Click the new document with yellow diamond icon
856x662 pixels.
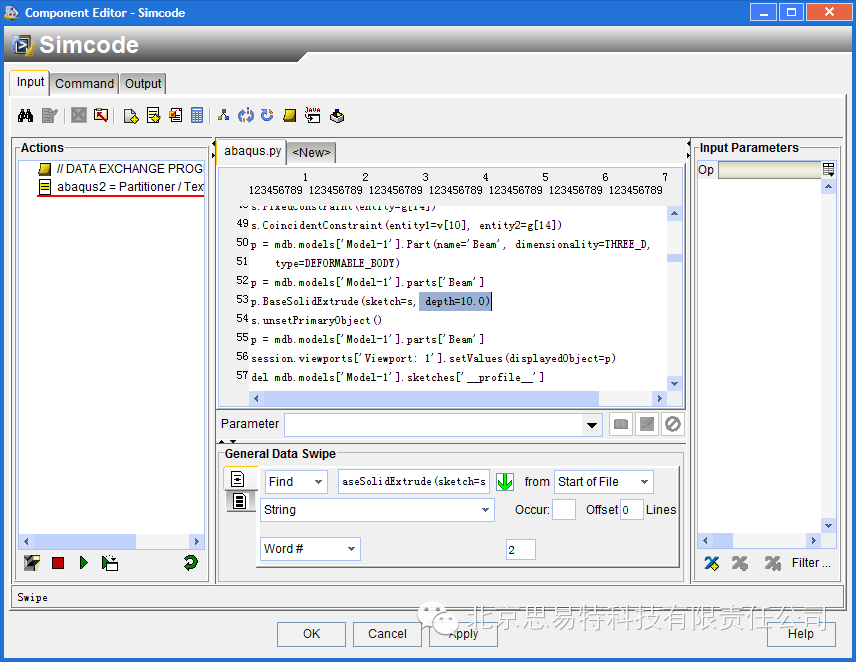click(x=131, y=116)
